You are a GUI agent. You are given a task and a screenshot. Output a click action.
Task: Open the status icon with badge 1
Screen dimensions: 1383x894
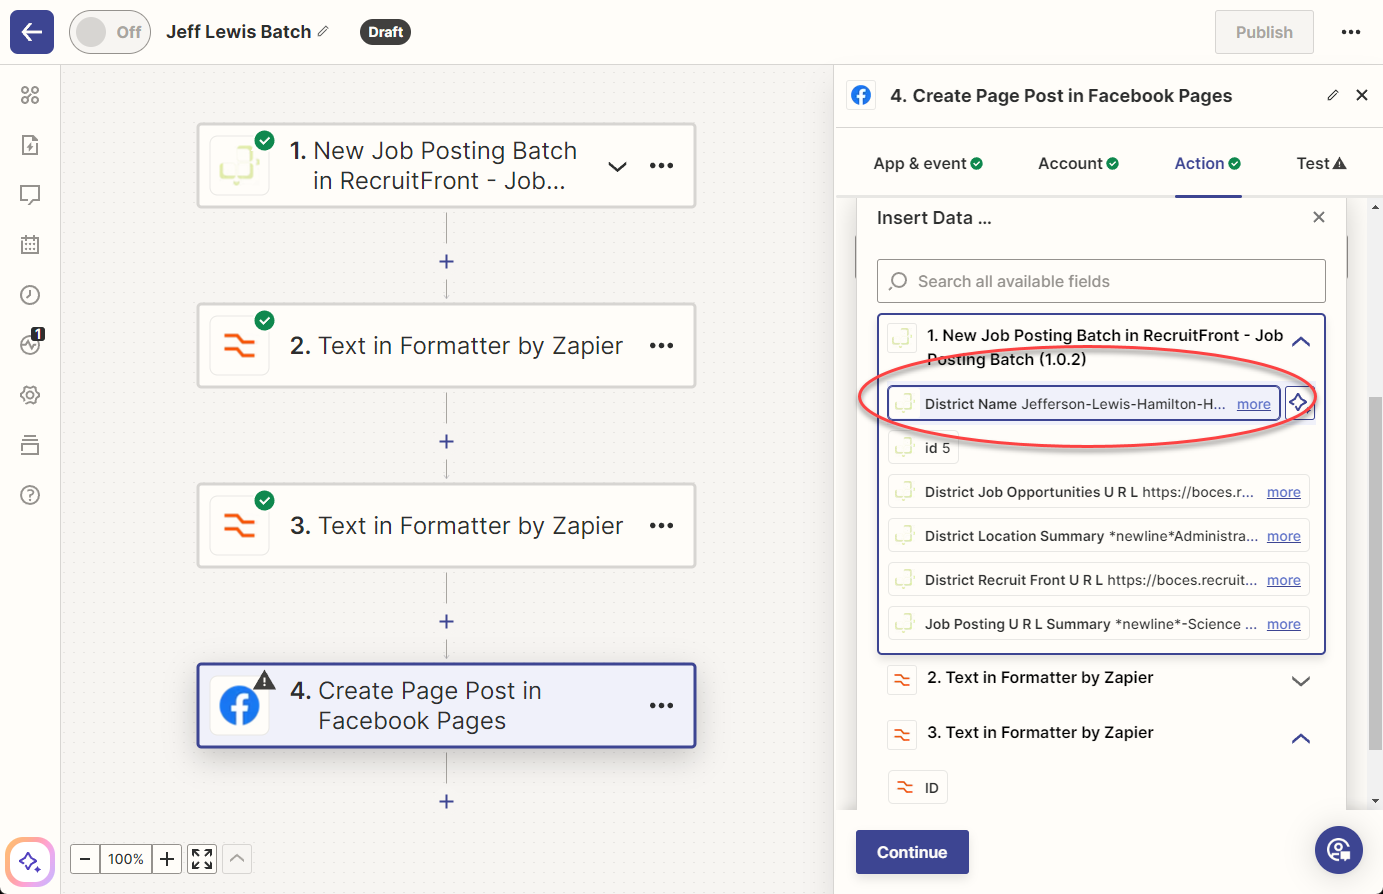[30, 344]
